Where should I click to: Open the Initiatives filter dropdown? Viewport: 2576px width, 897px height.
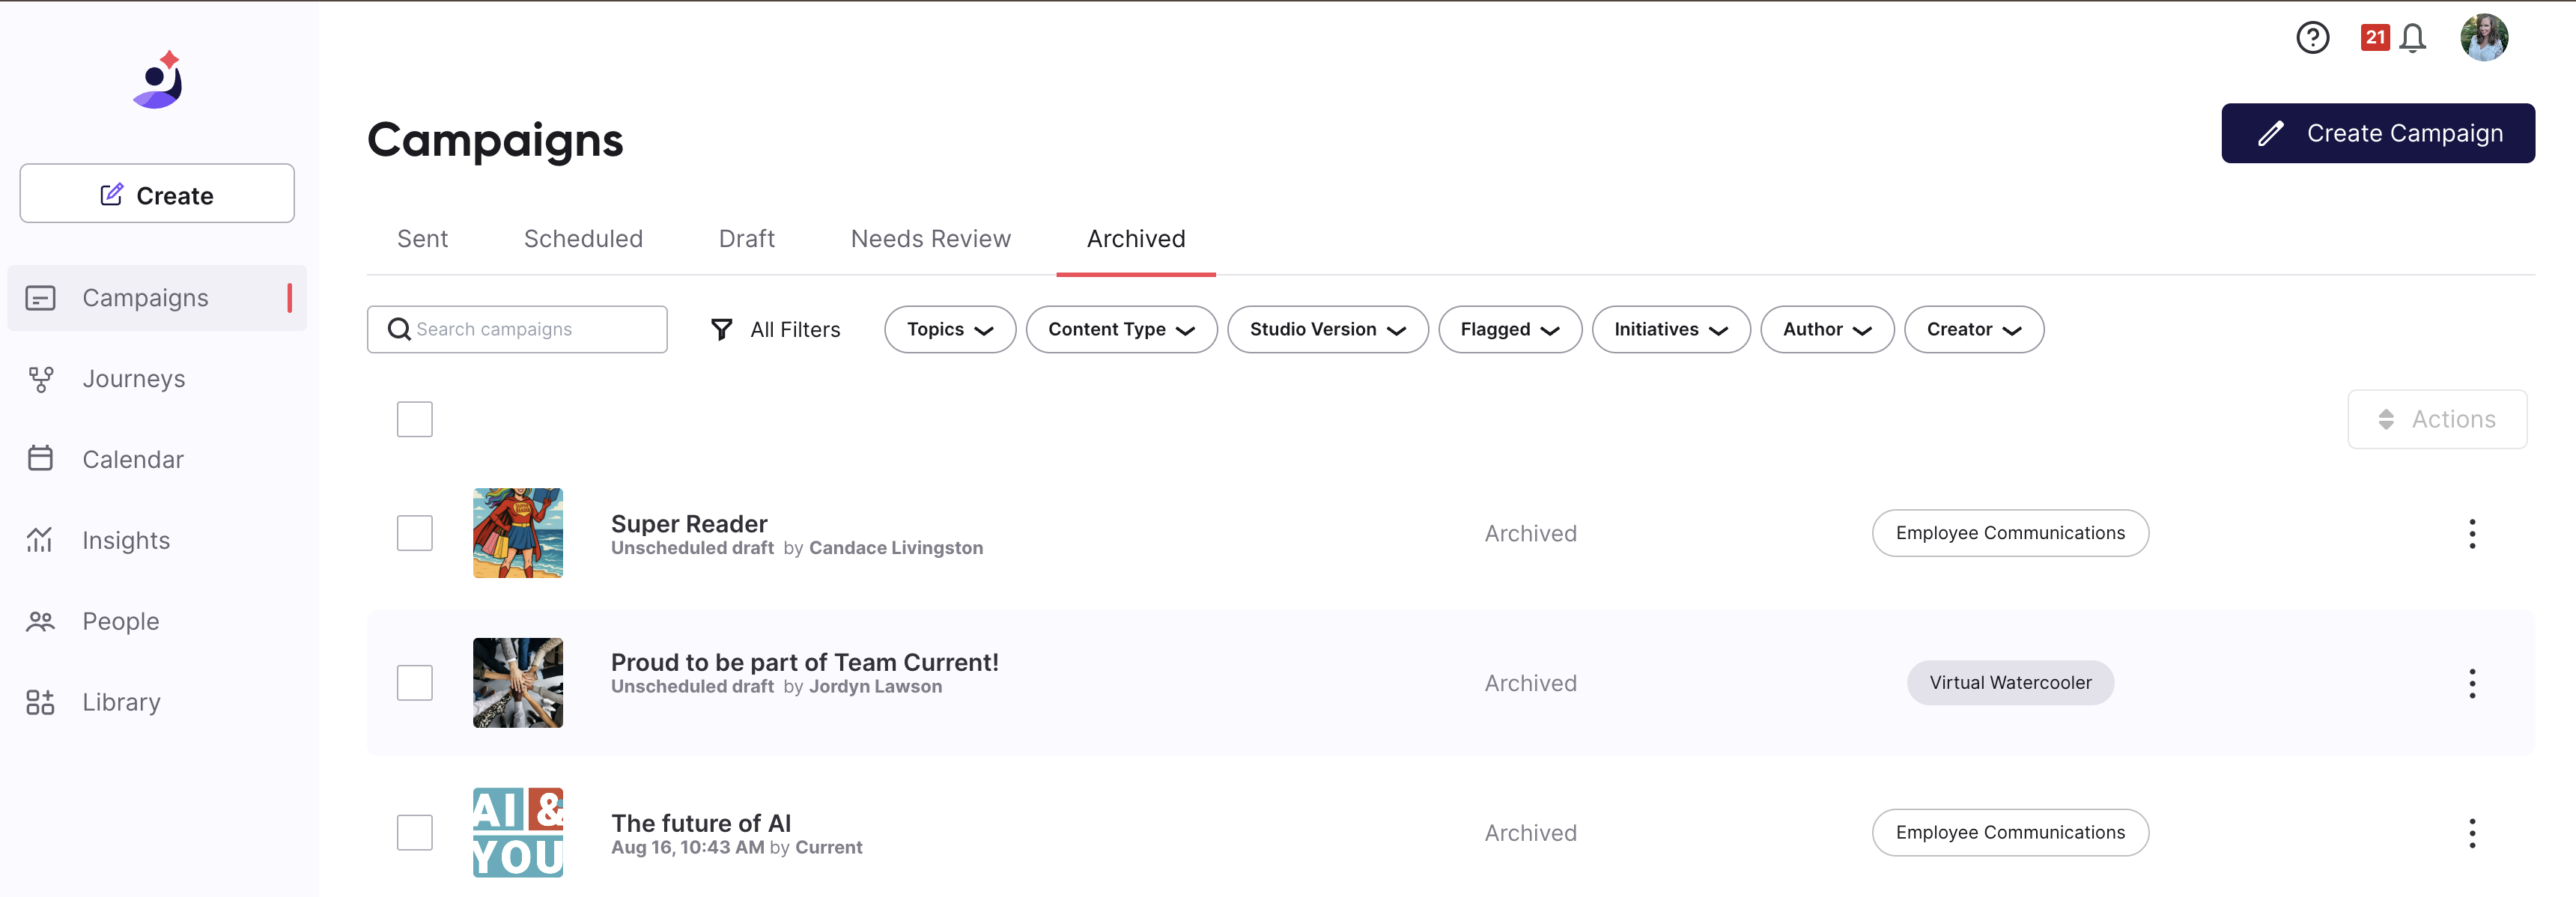click(1670, 329)
